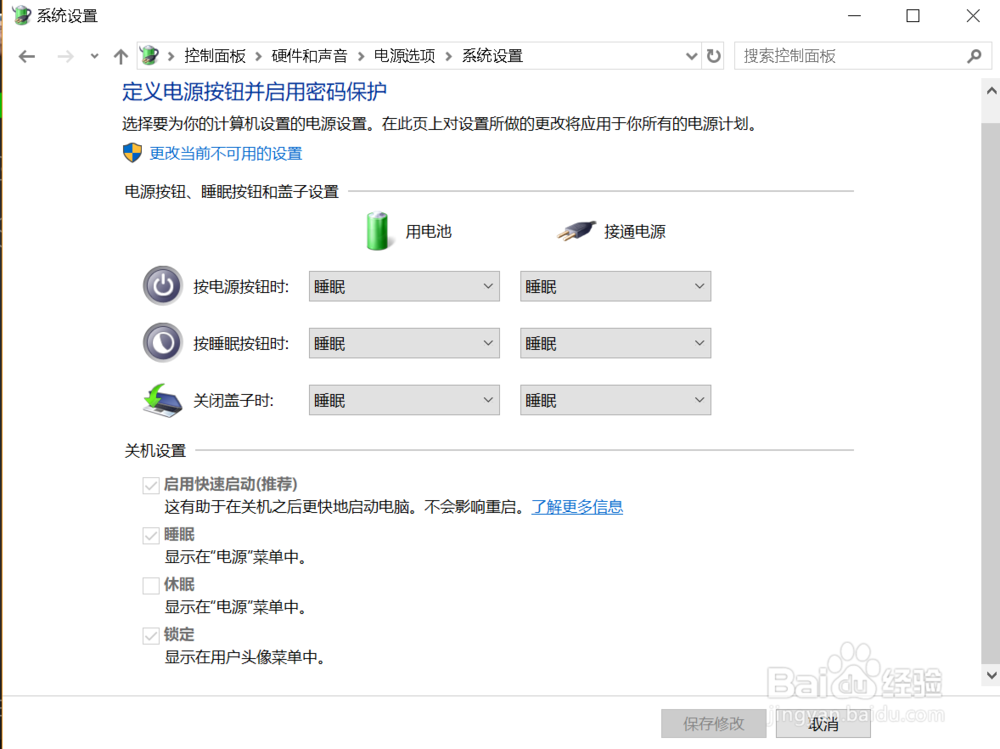Open 控制面板 breadcrumb
The width and height of the screenshot is (1000, 749).
coord(215,56)
